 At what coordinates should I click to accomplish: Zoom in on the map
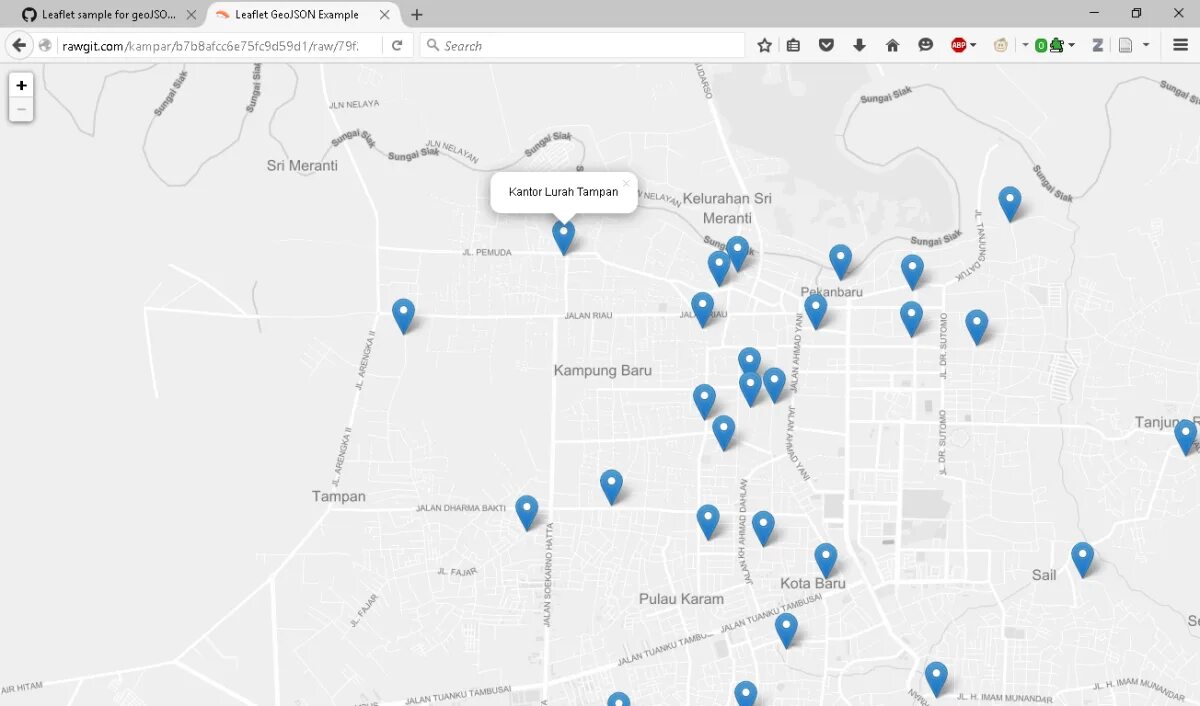pyautogui.click(x=21, y=86)
